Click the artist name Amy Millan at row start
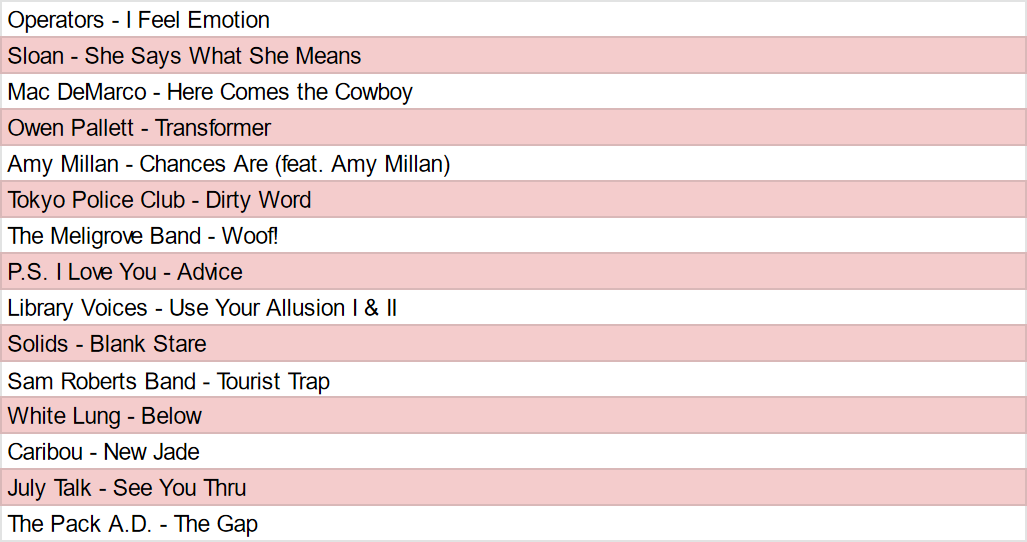 63,164
